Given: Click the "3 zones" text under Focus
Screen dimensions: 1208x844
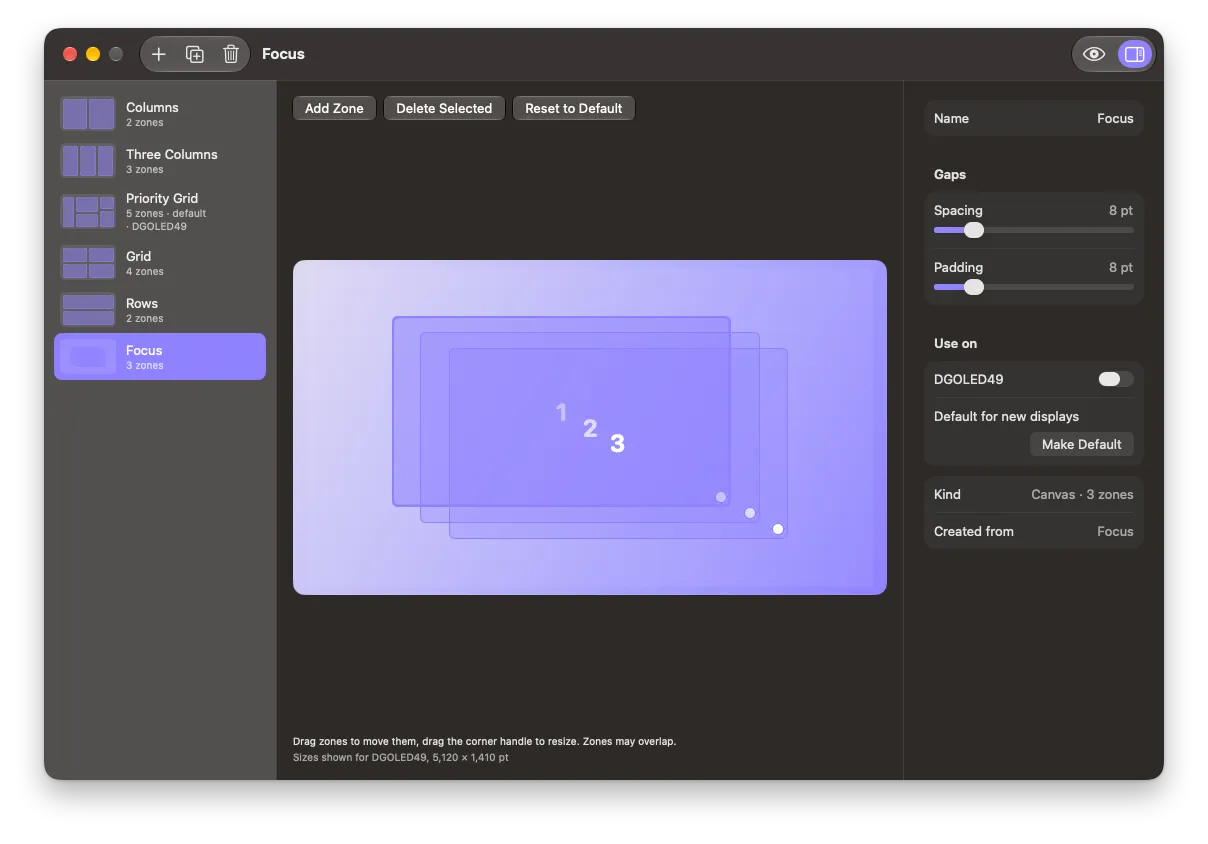Looking at the screenshot, I should [145, 366].
